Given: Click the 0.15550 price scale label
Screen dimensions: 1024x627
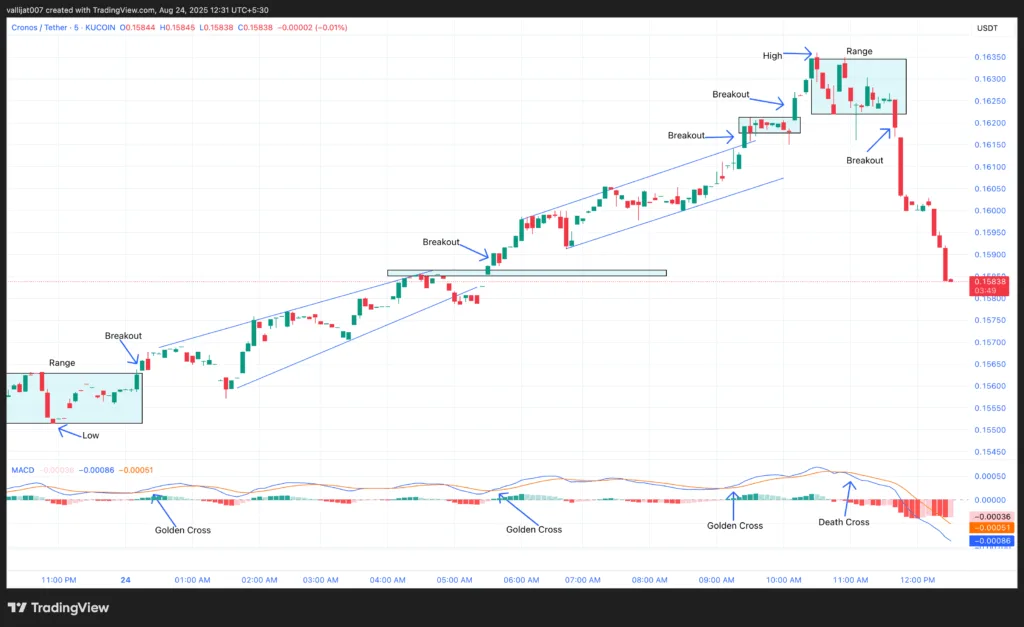Looking at the screenshot, I should [x=989, y=408].
